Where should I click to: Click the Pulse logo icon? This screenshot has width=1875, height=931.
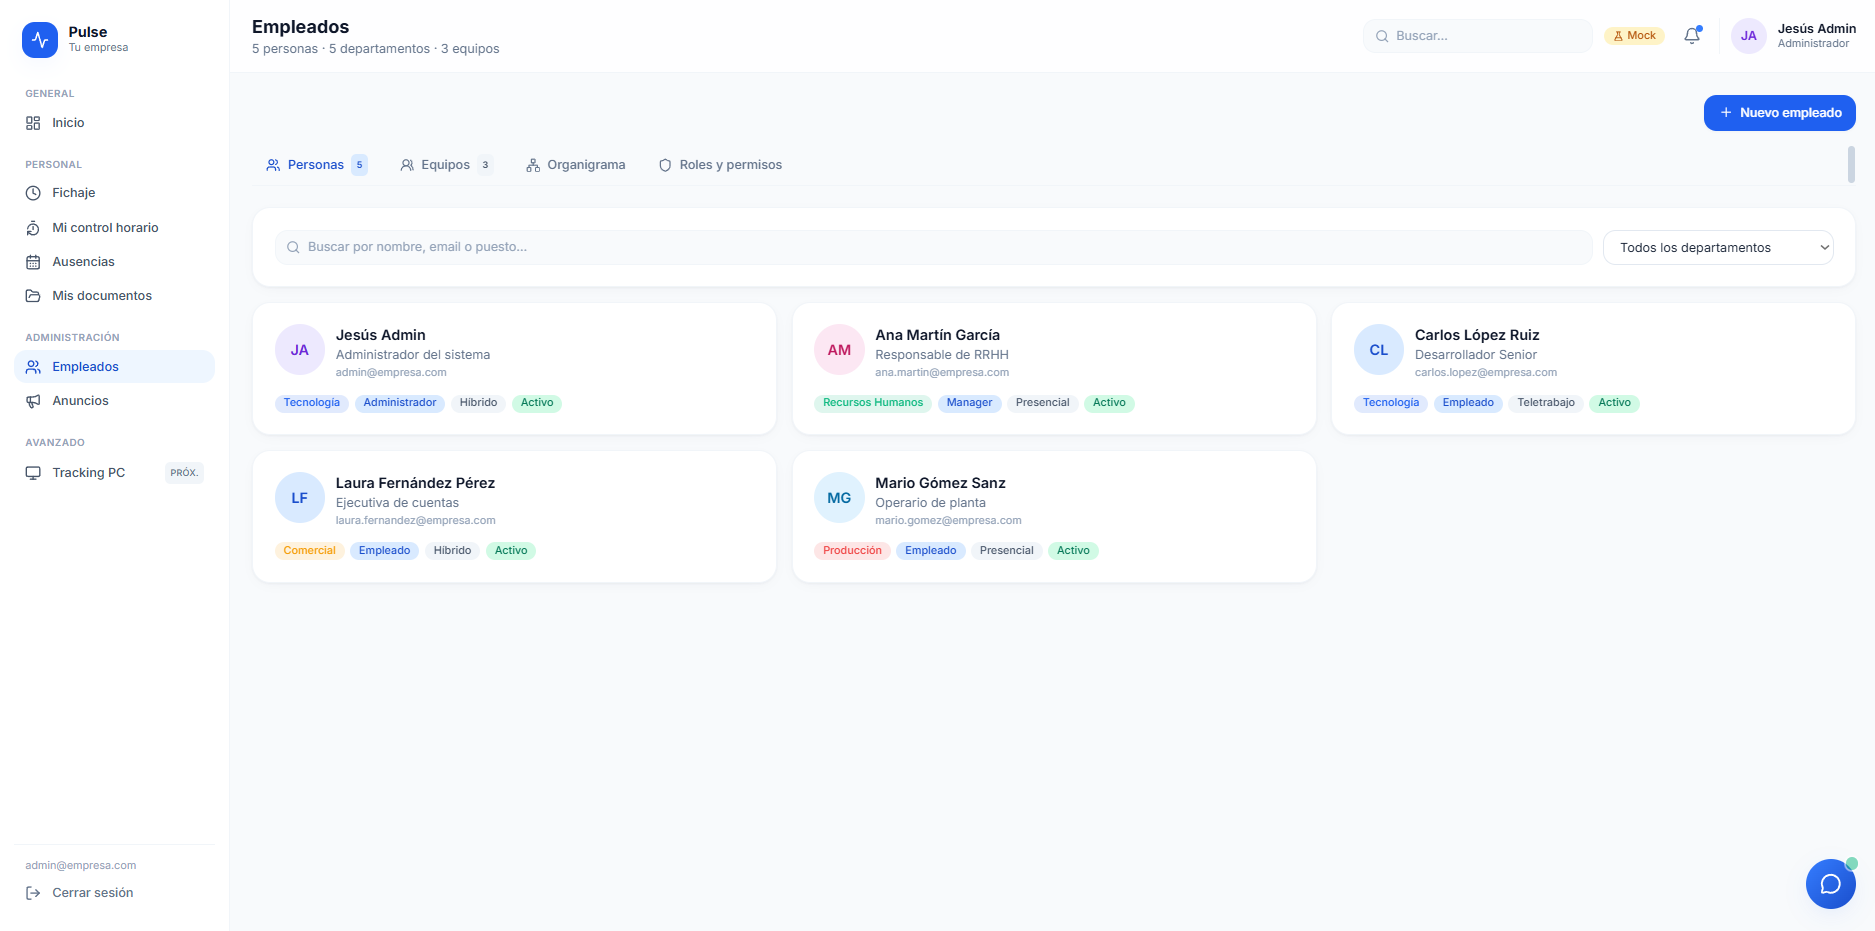(x=40, y=40)
